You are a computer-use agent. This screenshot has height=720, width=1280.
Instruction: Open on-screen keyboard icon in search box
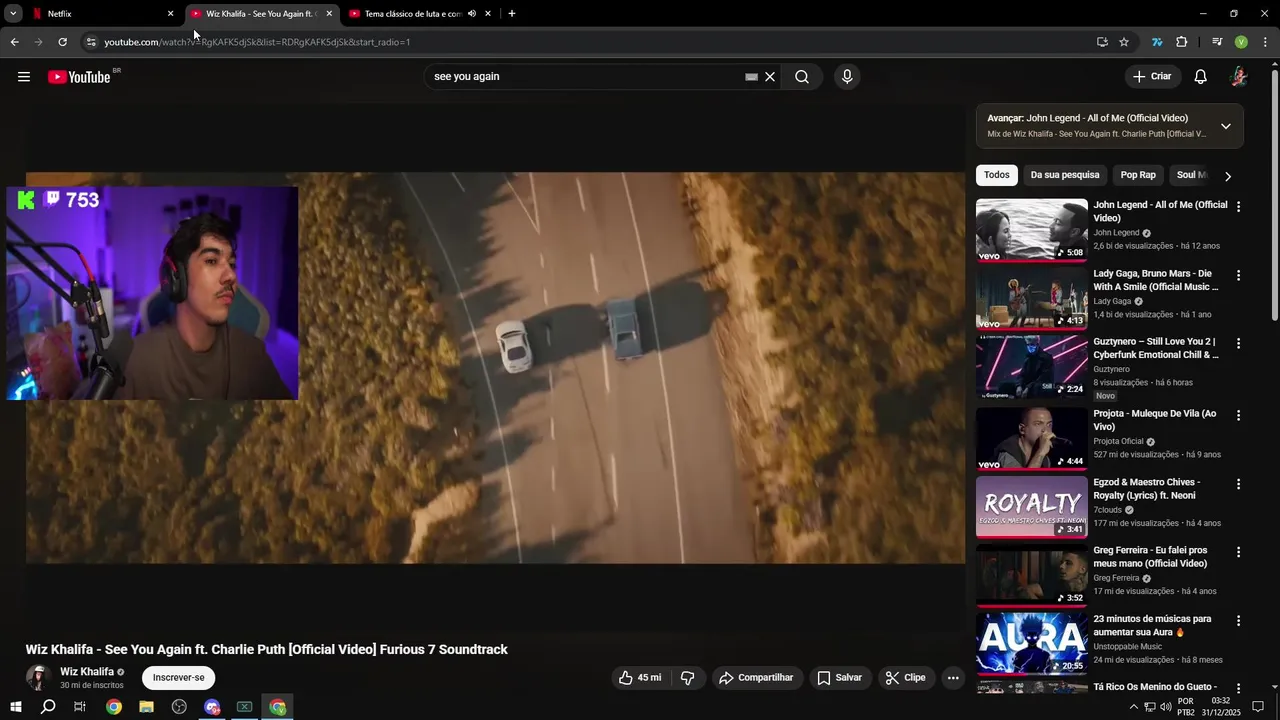pyautogui.click(x=751, y=77)
